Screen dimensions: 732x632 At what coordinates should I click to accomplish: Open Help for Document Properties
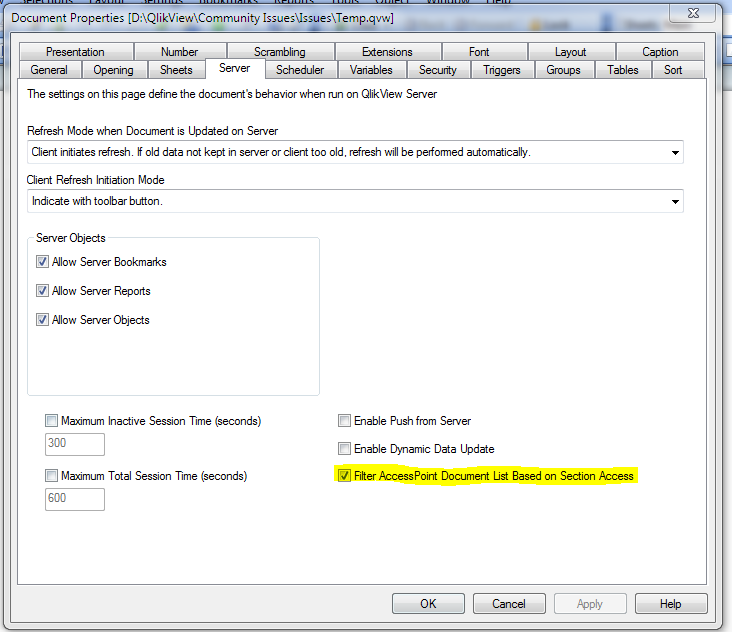point(671,604)
